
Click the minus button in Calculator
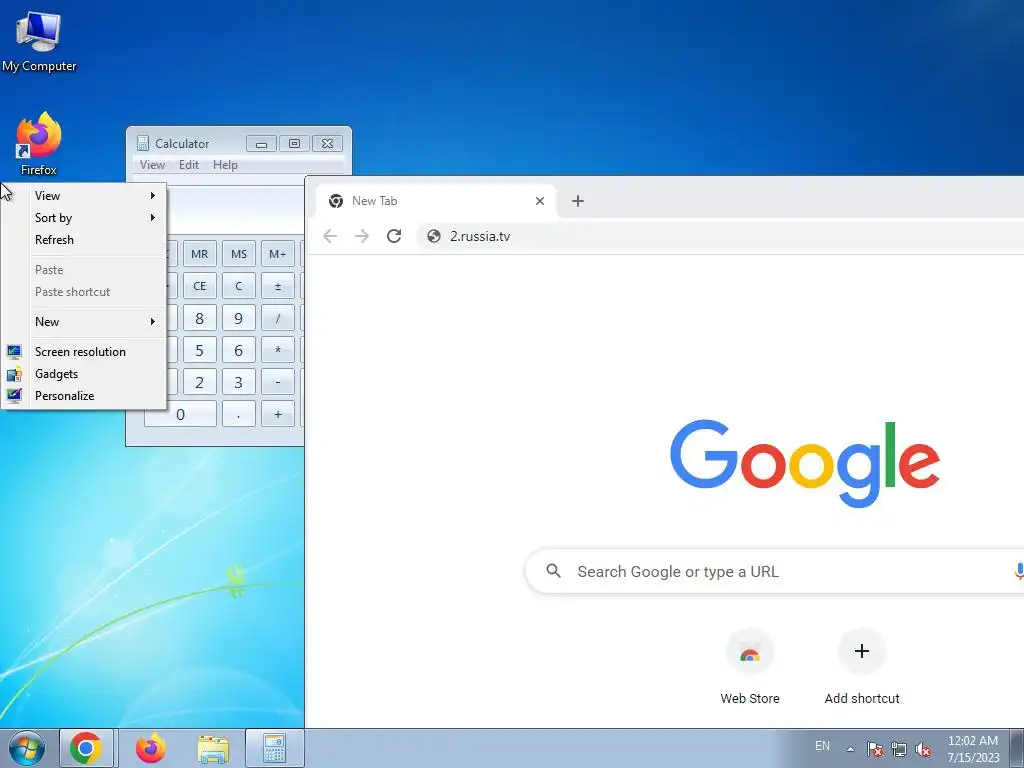(278, 382)
